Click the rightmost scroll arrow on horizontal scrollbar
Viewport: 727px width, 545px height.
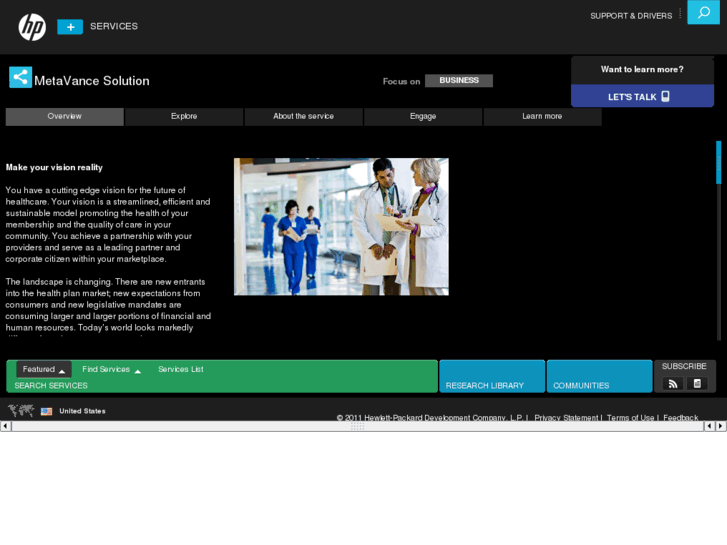point(721,426)
